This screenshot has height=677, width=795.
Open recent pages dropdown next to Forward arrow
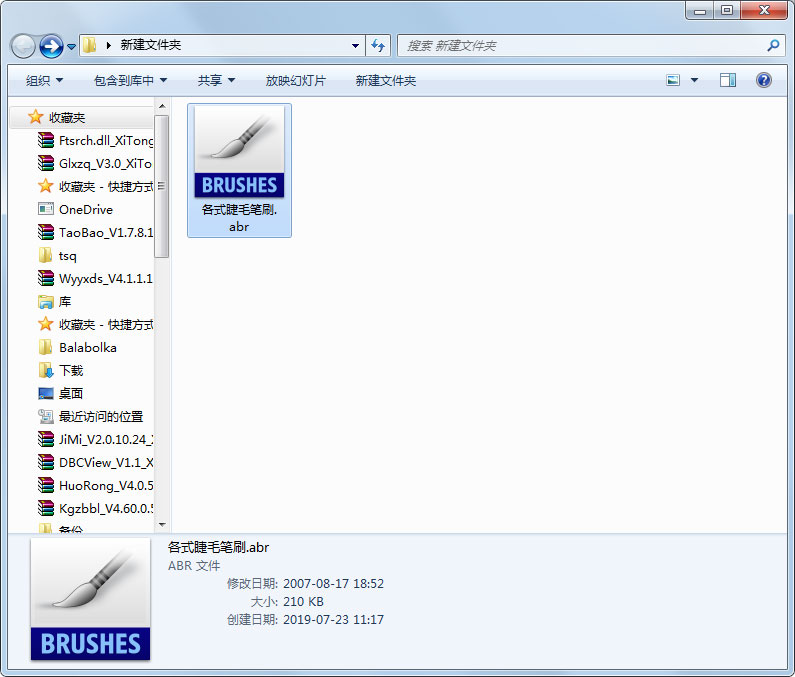(x=71, y=47)
